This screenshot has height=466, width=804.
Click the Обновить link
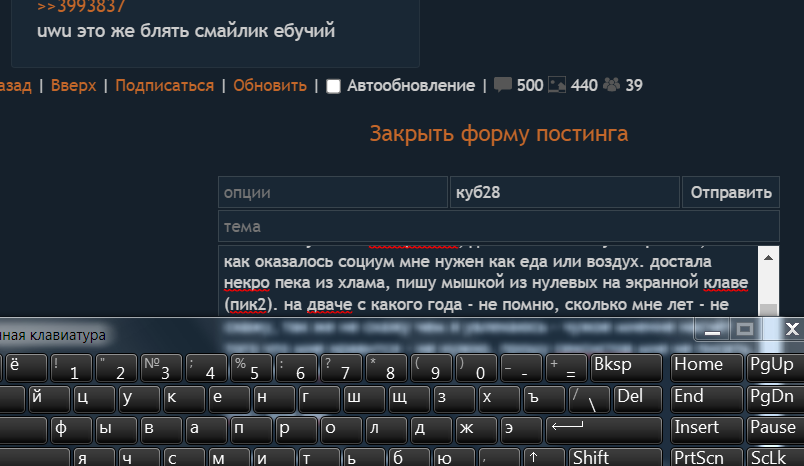tap(270, 85)
